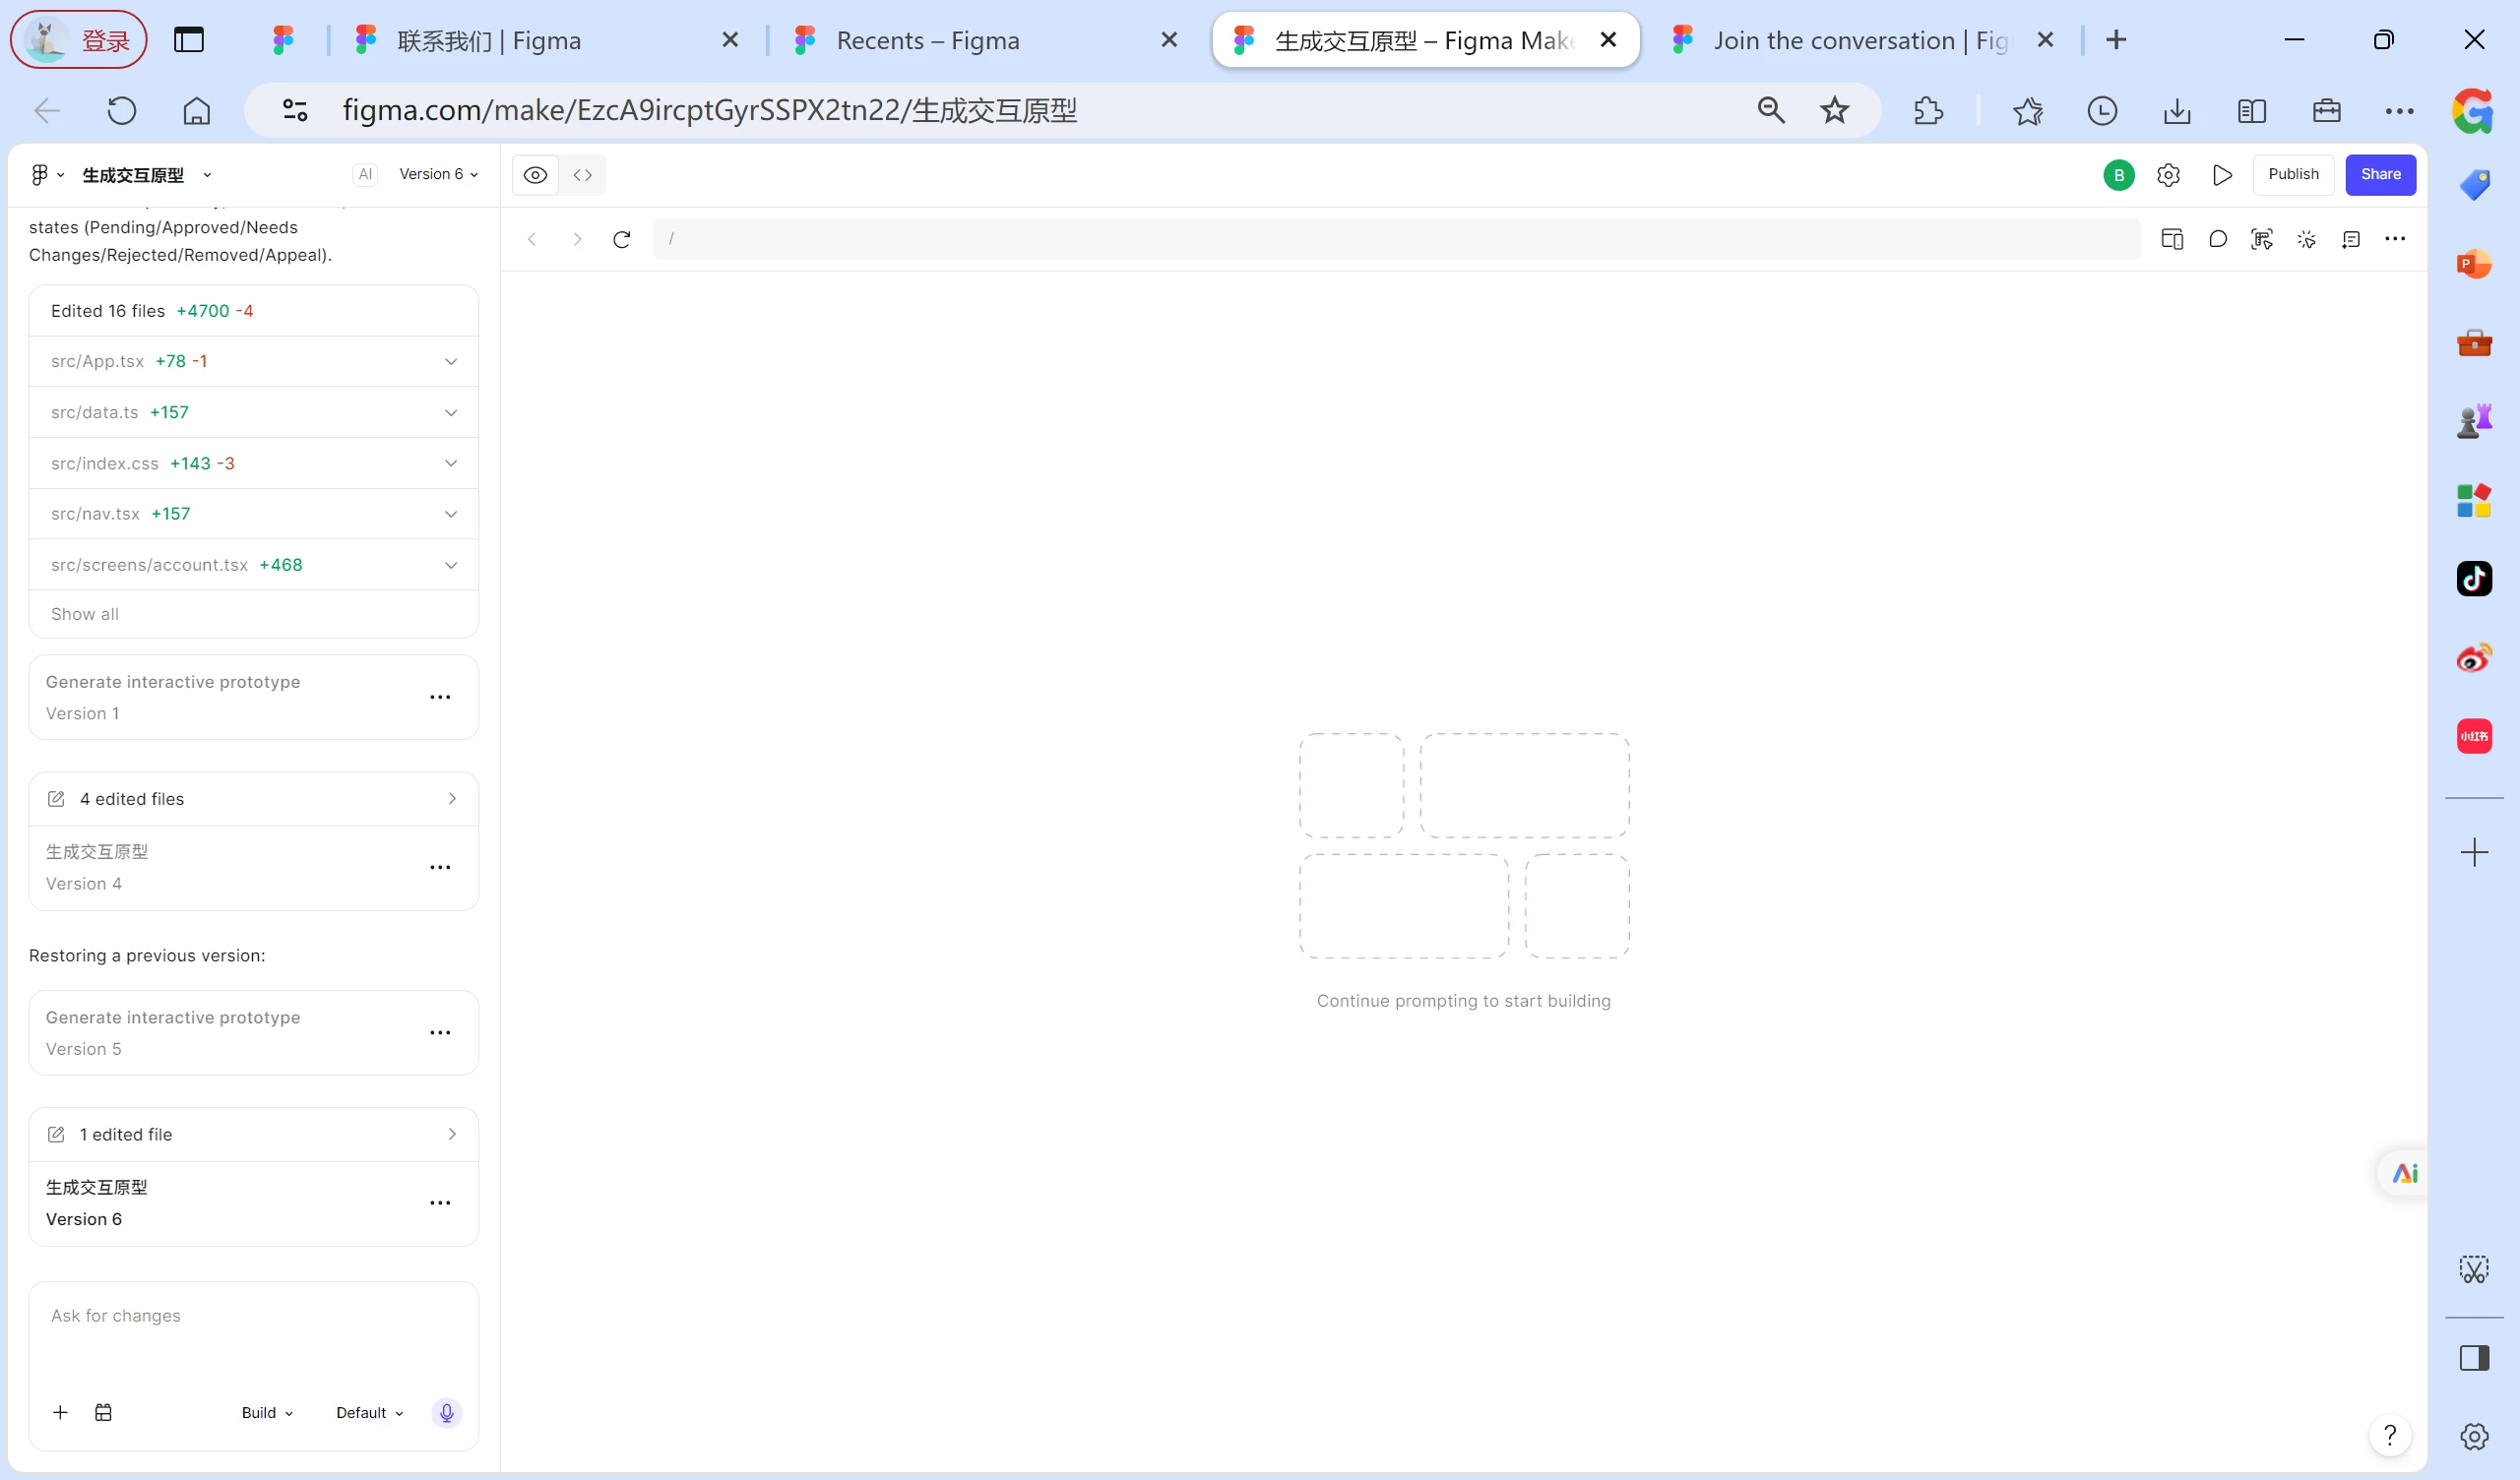Click the Publish button
The height and width of the screenshot is (1480, 2520).
(x=2293, y=174)
